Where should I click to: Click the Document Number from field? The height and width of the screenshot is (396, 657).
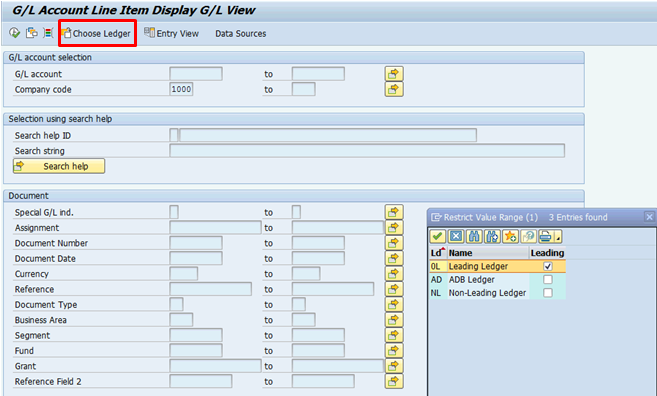(196, 243)
